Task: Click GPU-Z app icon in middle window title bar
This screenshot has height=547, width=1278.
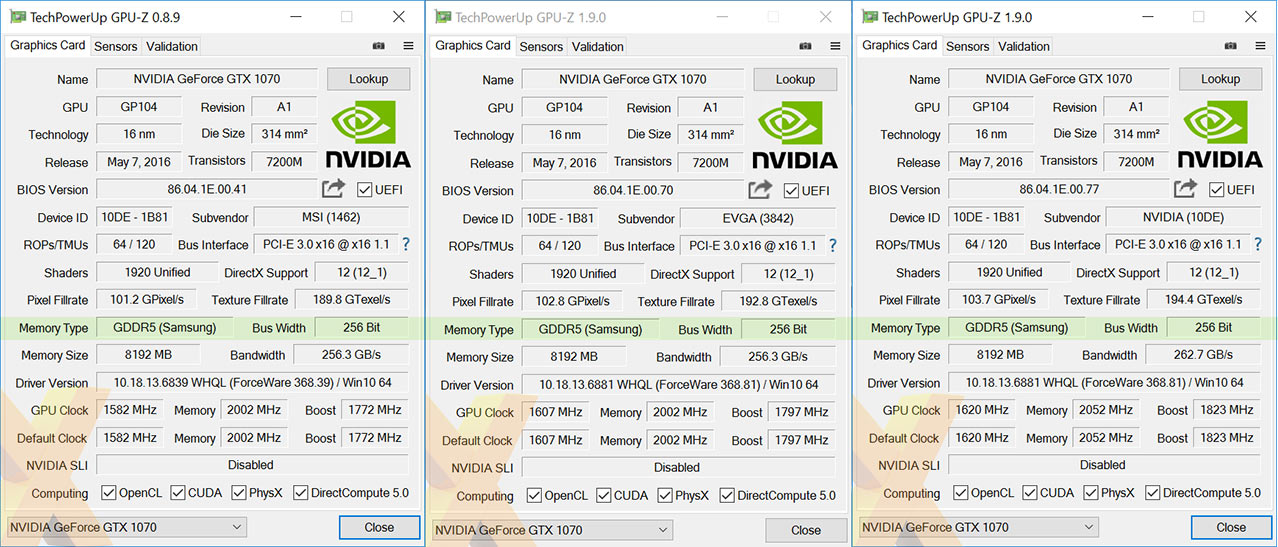Action: click(x=442, y=17)
